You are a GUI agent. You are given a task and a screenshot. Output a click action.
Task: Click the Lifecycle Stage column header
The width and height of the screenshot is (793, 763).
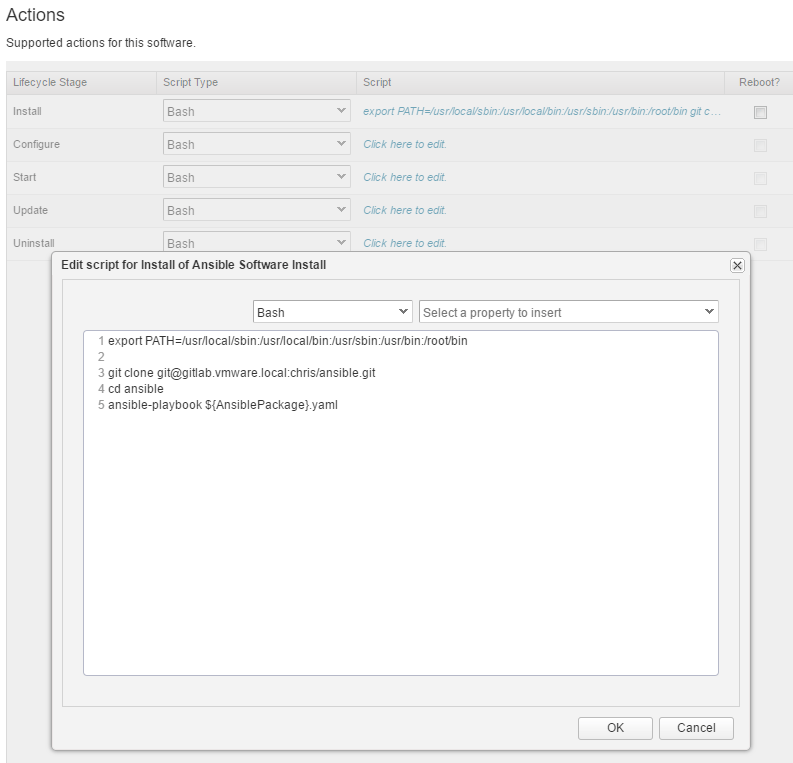[50, 82]
